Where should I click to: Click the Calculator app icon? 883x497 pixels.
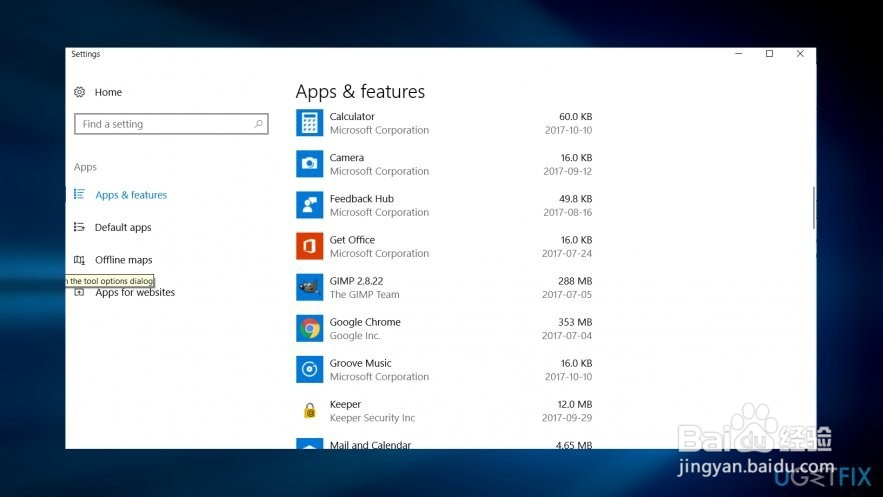tap(310, 123)
